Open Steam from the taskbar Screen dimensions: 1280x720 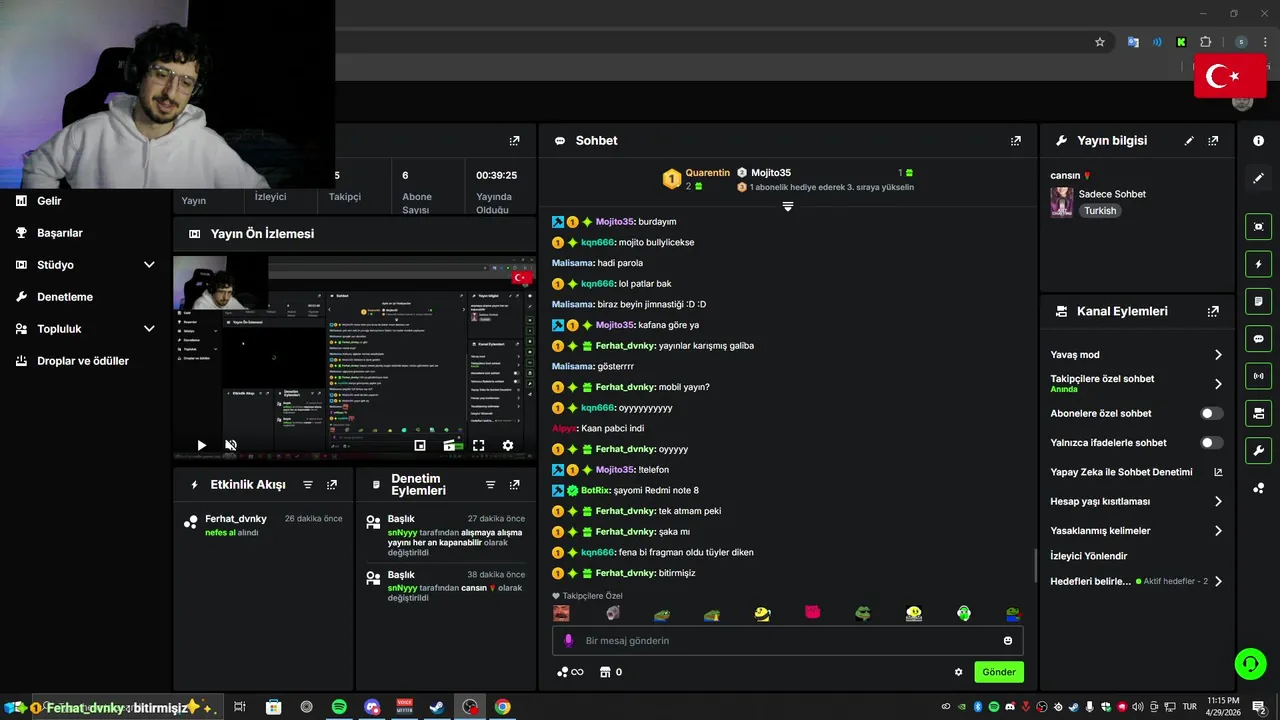pyautogui.click(x=437, y=707)
